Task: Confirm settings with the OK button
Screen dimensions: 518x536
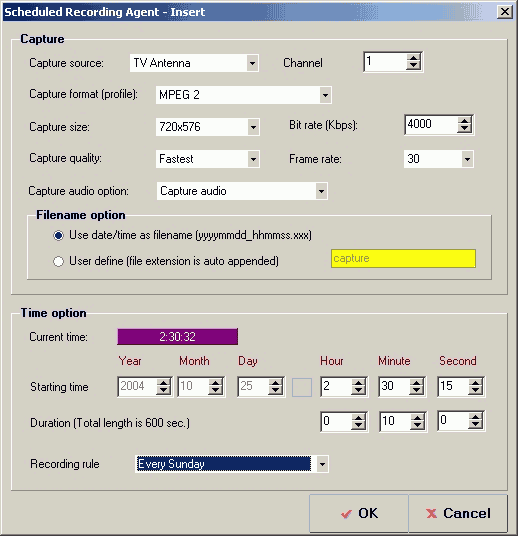Action: pos(359,513)
